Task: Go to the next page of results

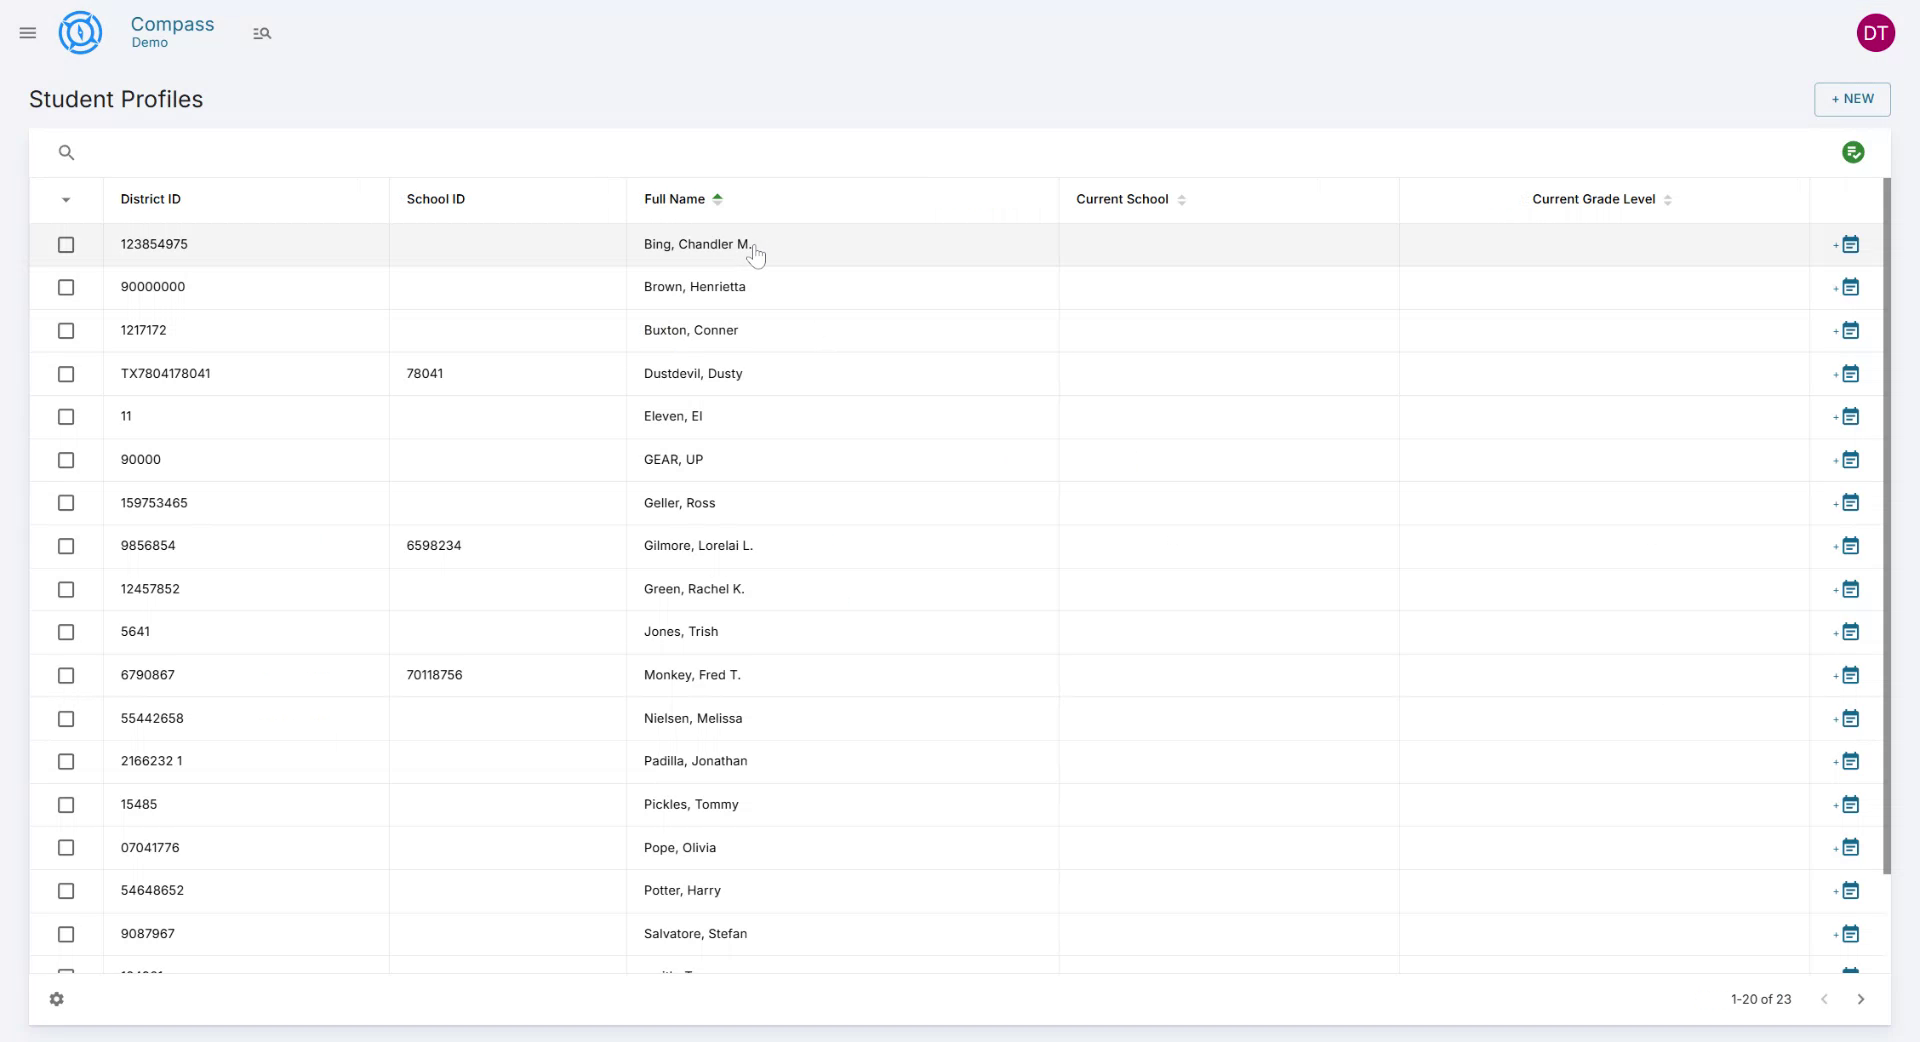Action: [1860, 999]
